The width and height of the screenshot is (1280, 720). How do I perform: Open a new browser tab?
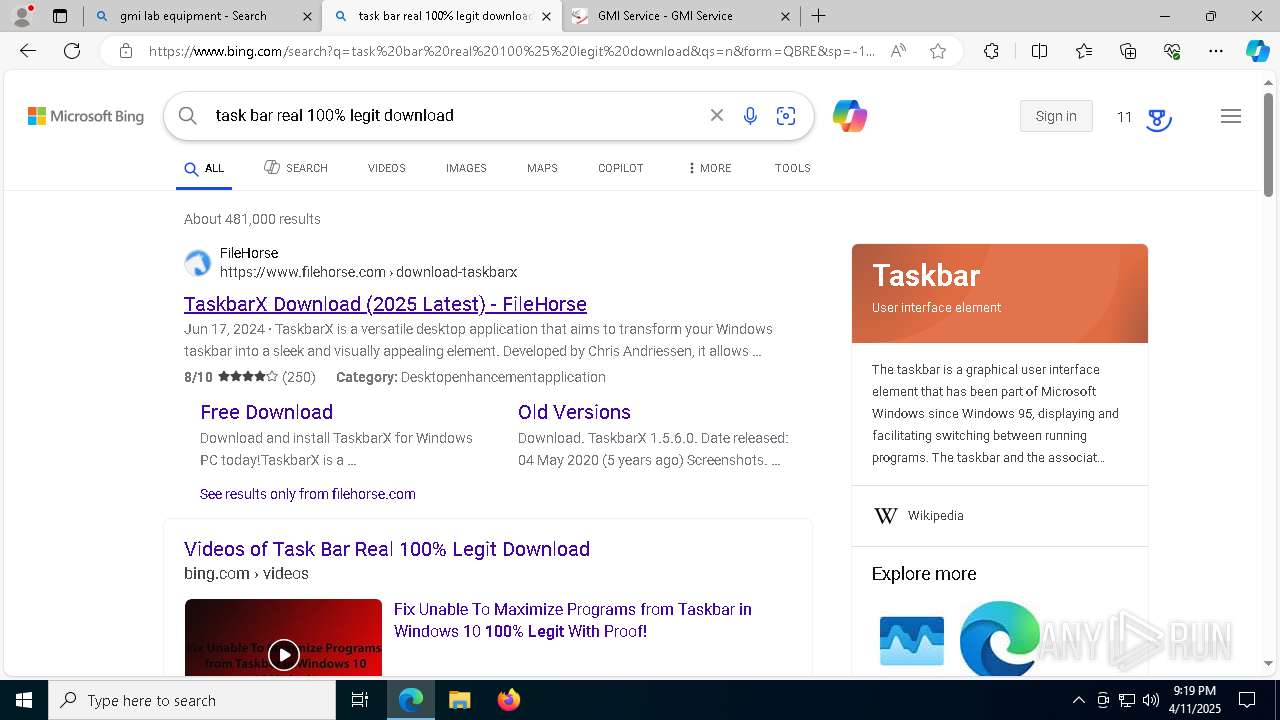tap(818, 16)
